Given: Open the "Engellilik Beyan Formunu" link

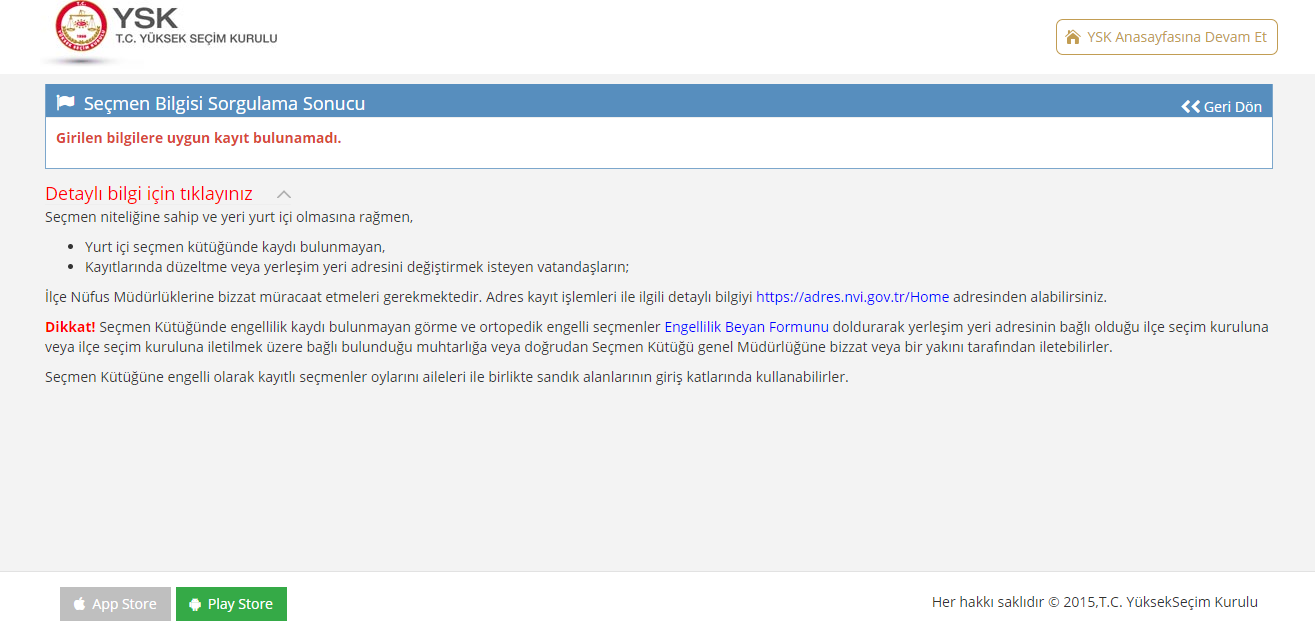Looking at the screenshot, I should pos(746,327).
